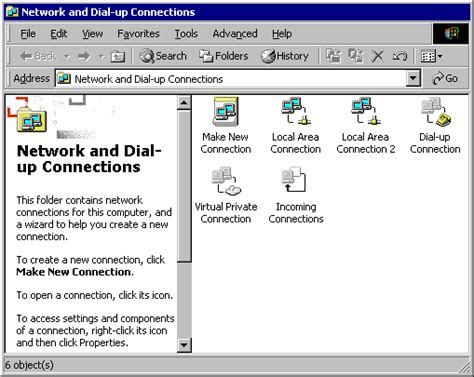Screen dimensions: 474x377
Task: Open the Tools menu
Action: [186, 34]
